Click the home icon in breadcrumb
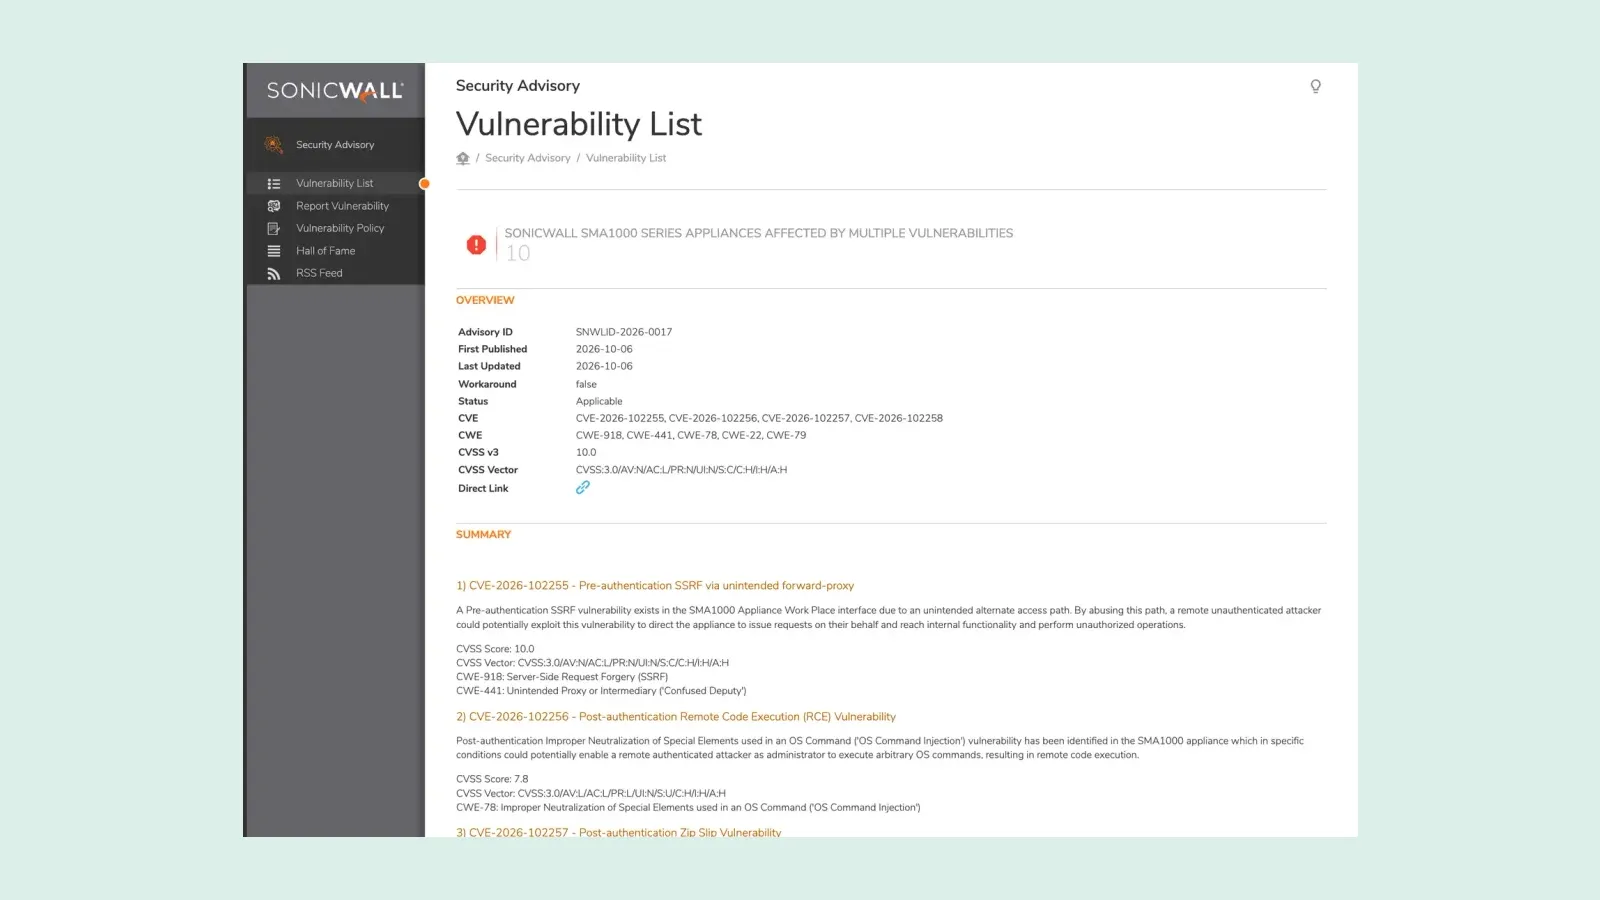Image resolution: width=1600 pixels, height=900 pixels. [463, 158]
